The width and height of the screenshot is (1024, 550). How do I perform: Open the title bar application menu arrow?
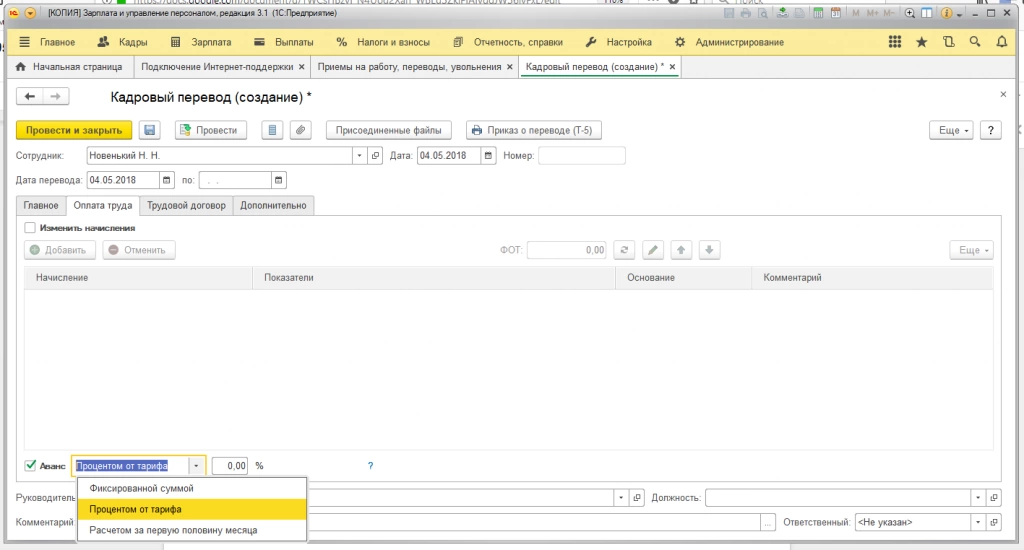31,13
